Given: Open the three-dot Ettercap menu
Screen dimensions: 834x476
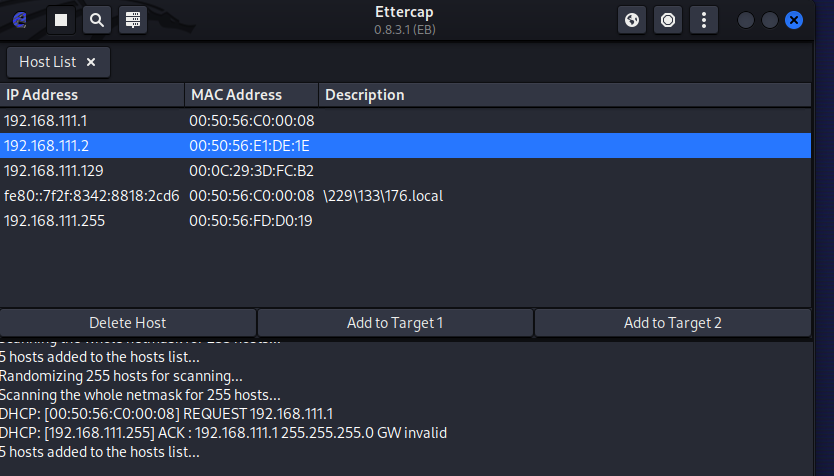Looking at the screenshot, I should click(704, 20).
